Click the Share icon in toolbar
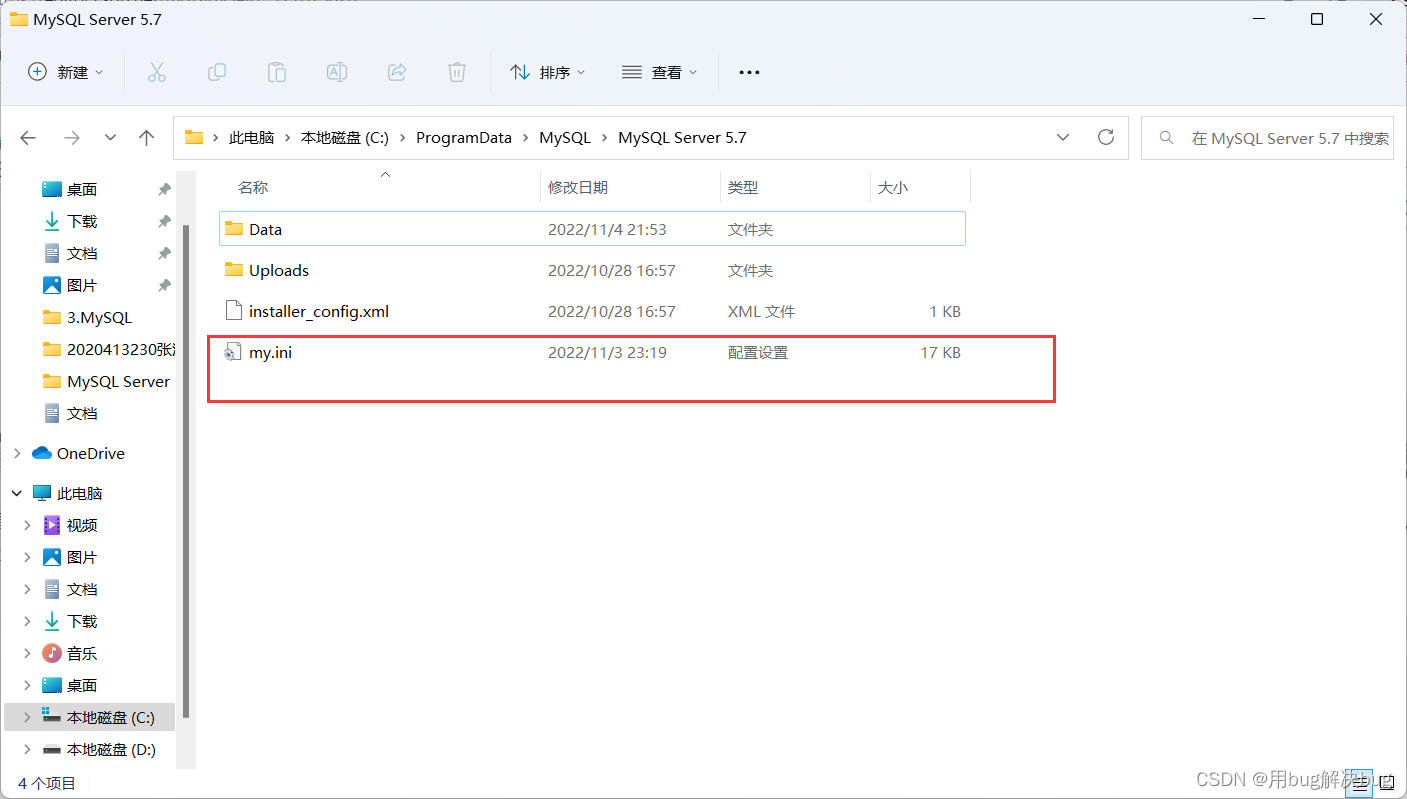 [397, 72]
